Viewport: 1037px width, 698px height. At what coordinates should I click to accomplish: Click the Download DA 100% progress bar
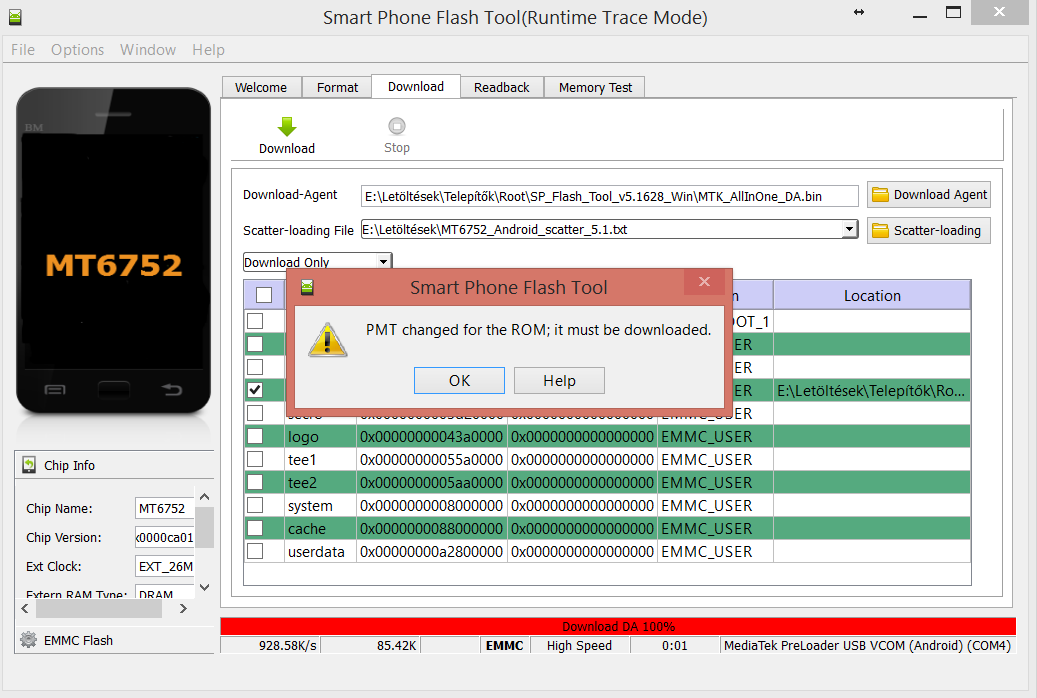pos(618,626)
